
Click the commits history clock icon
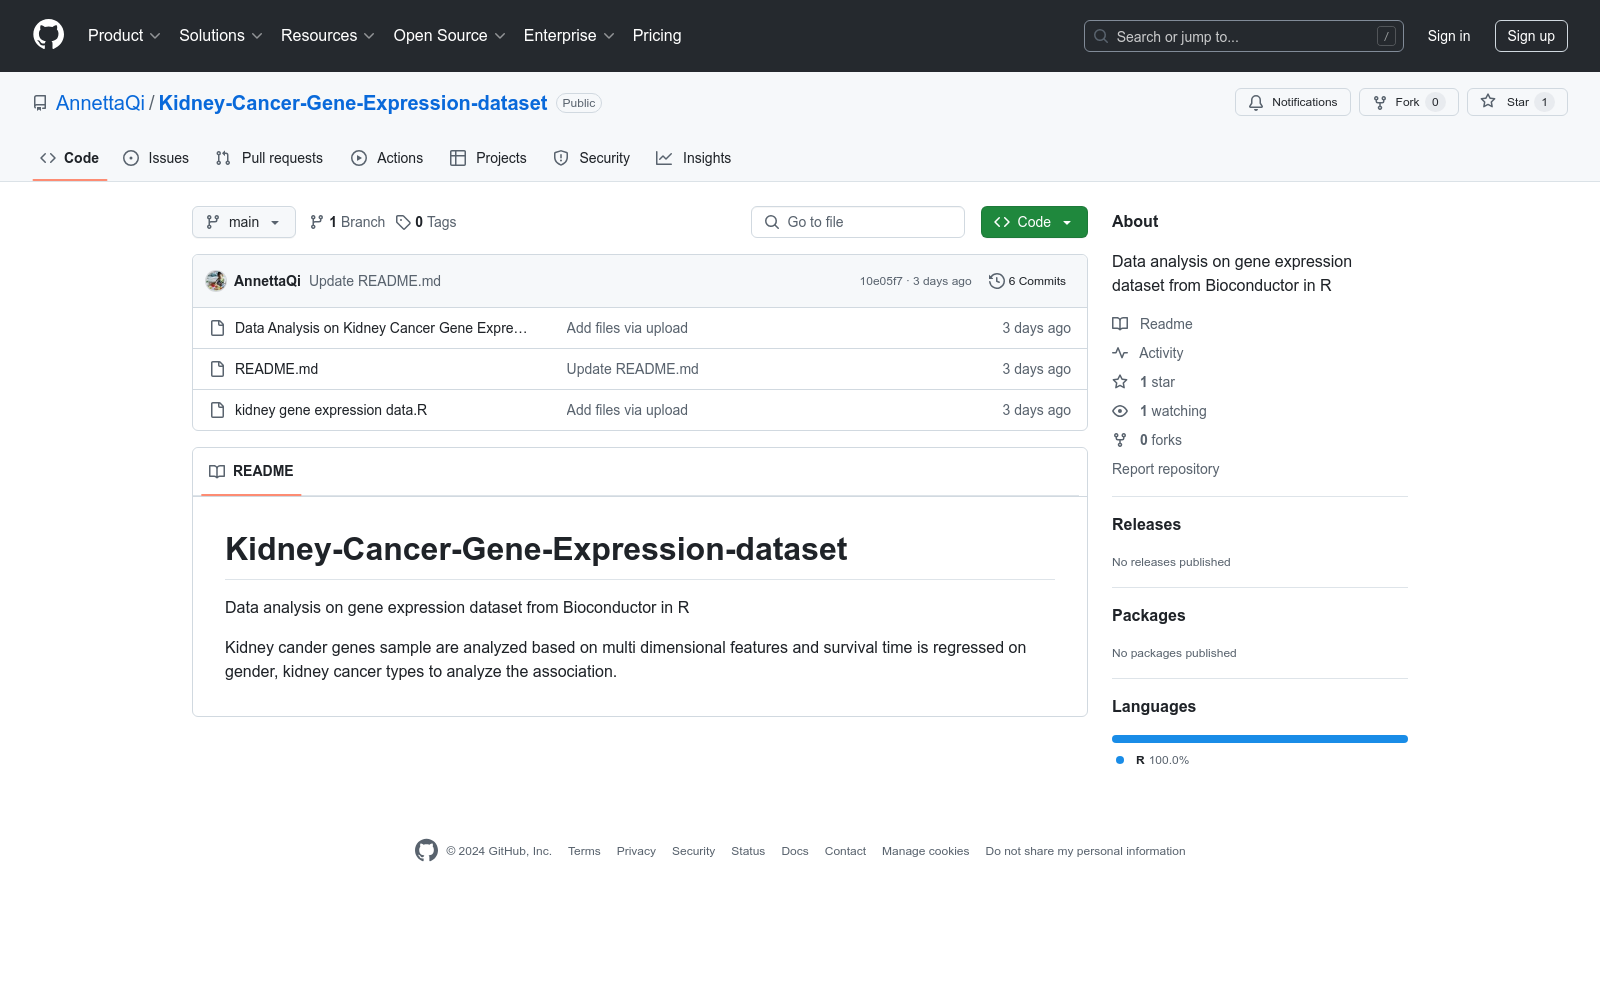pos(996,281)
